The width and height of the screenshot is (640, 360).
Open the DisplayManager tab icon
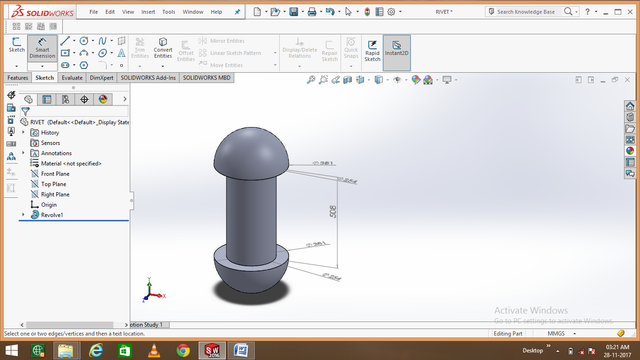[103, 99]
